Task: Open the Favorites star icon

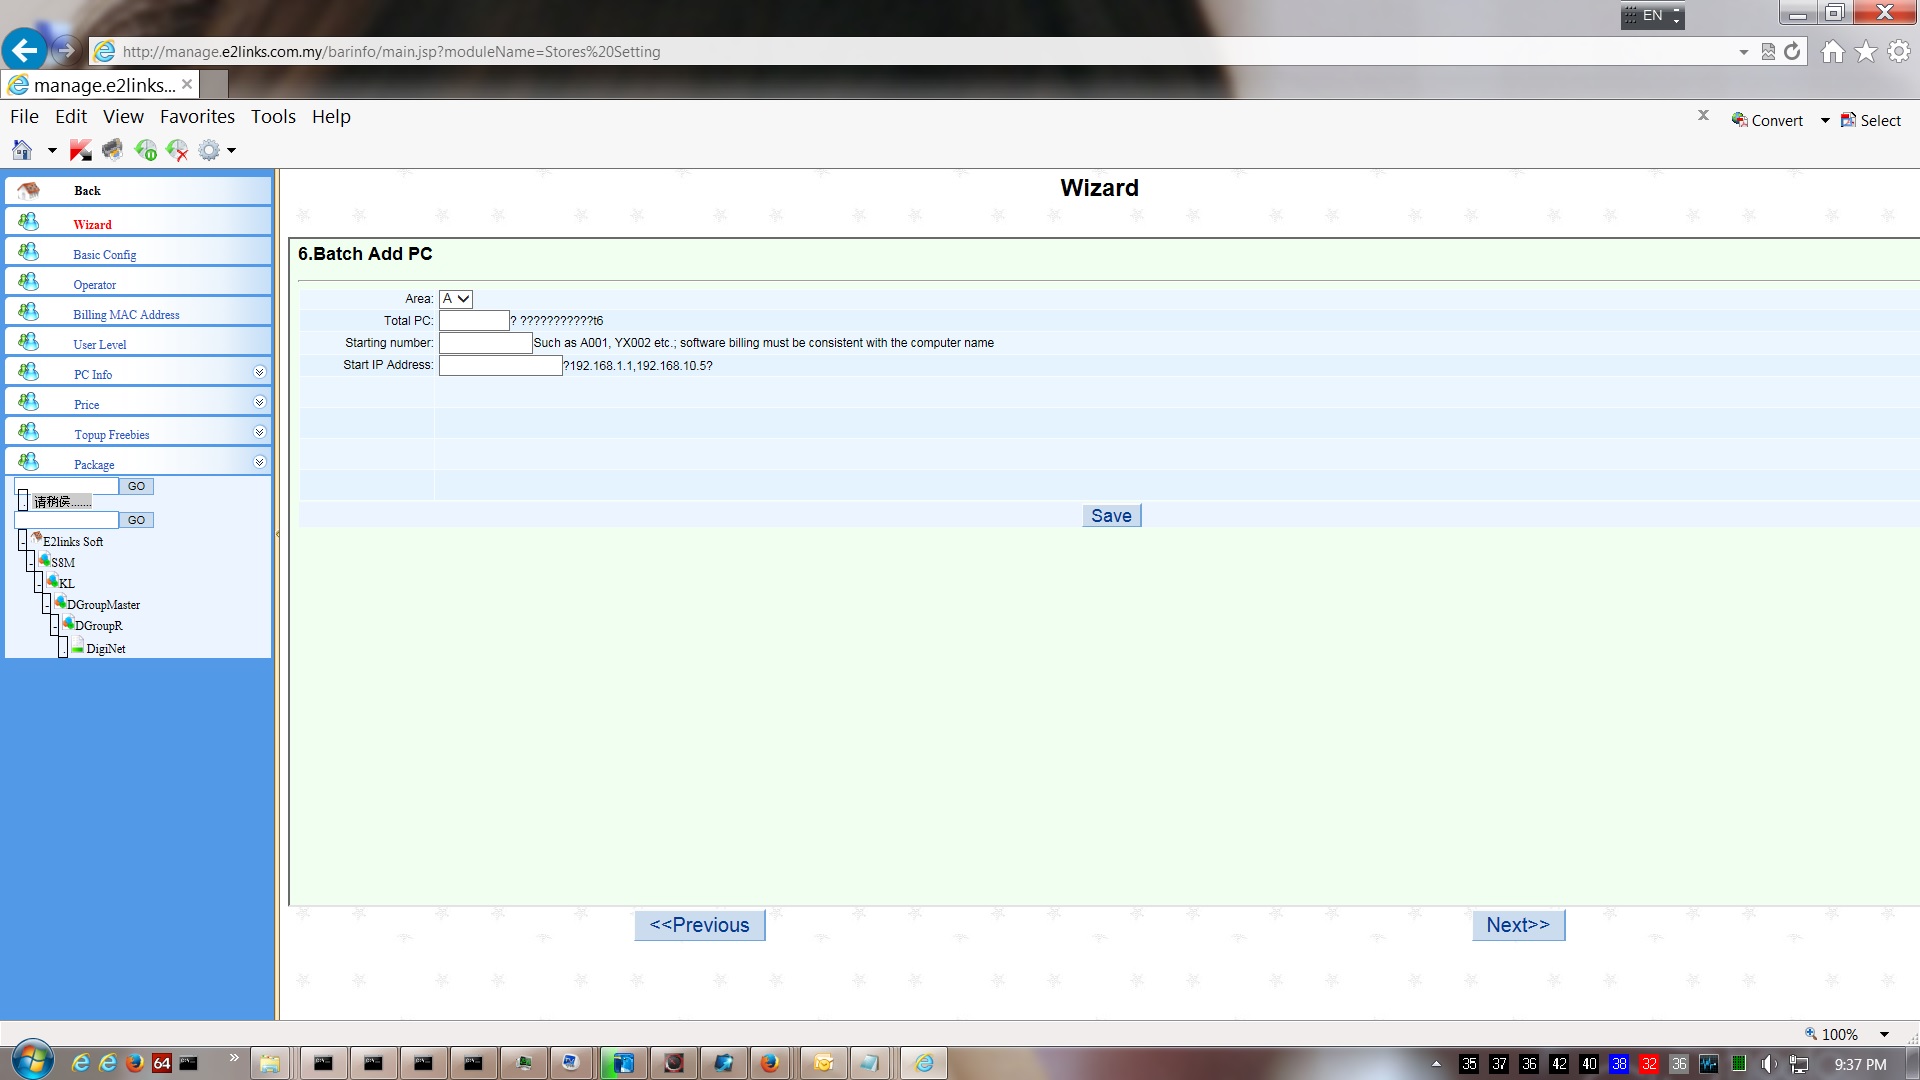Action: [1866, 51]
